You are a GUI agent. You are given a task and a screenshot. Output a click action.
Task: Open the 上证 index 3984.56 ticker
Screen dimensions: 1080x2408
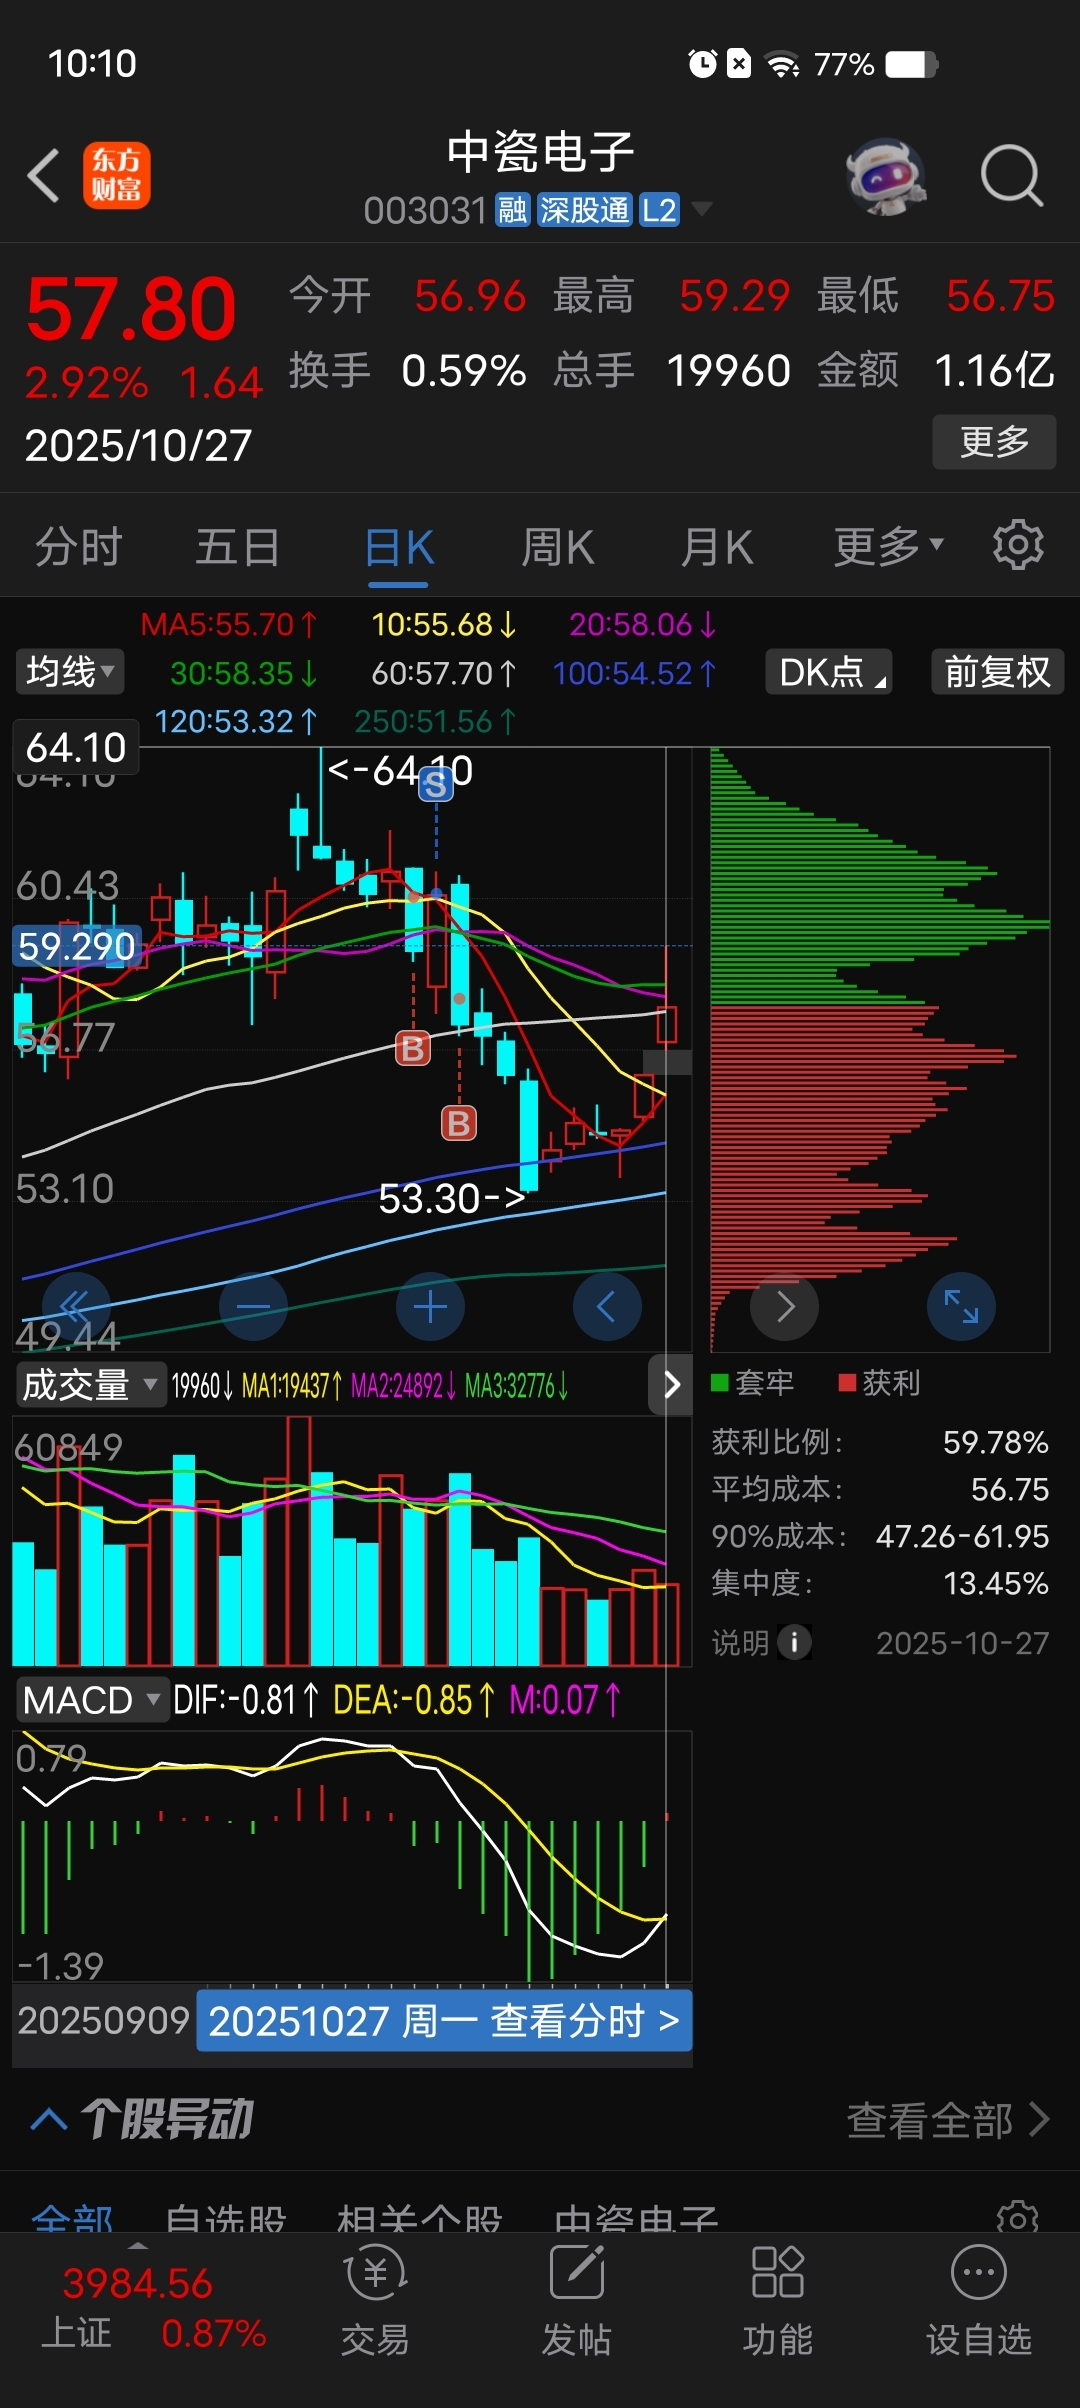pyautogui.click(x=153, y=2308)
